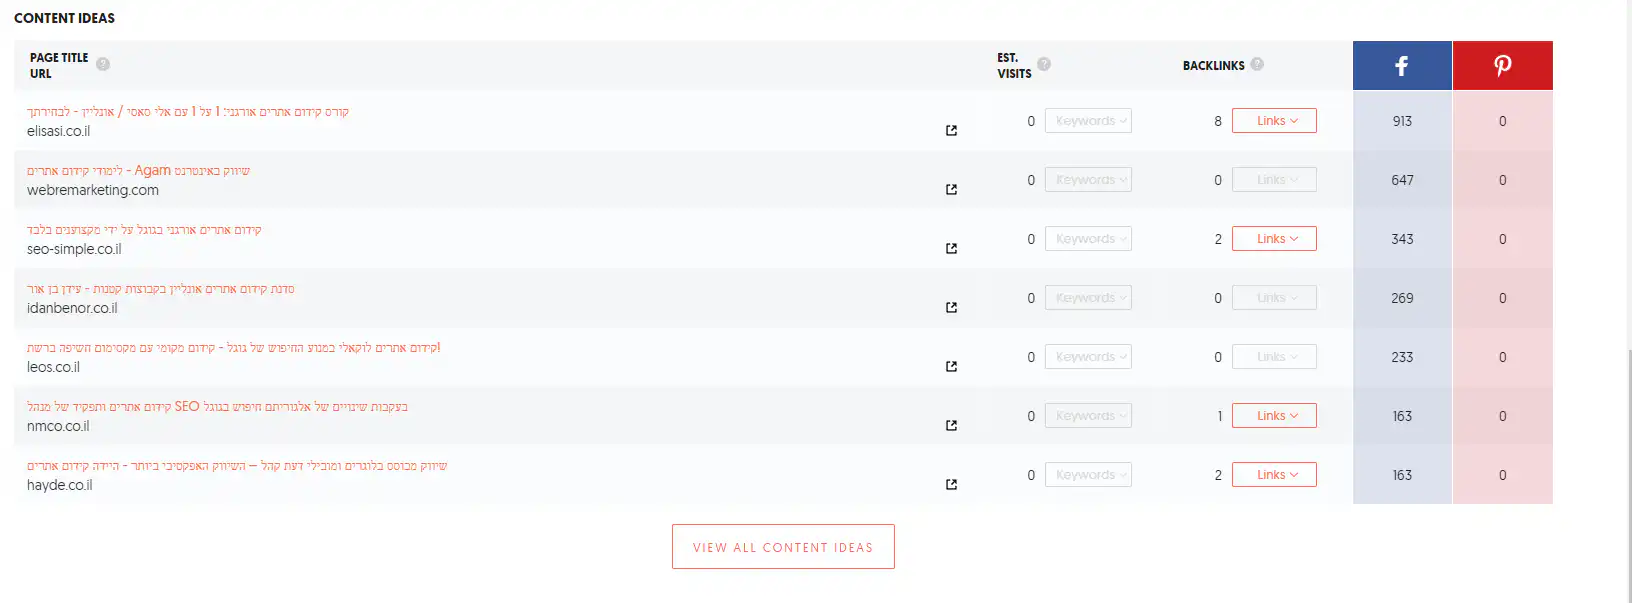
Task: Open external link icon for seo-simple.co.il
Action: pos(951,248)
